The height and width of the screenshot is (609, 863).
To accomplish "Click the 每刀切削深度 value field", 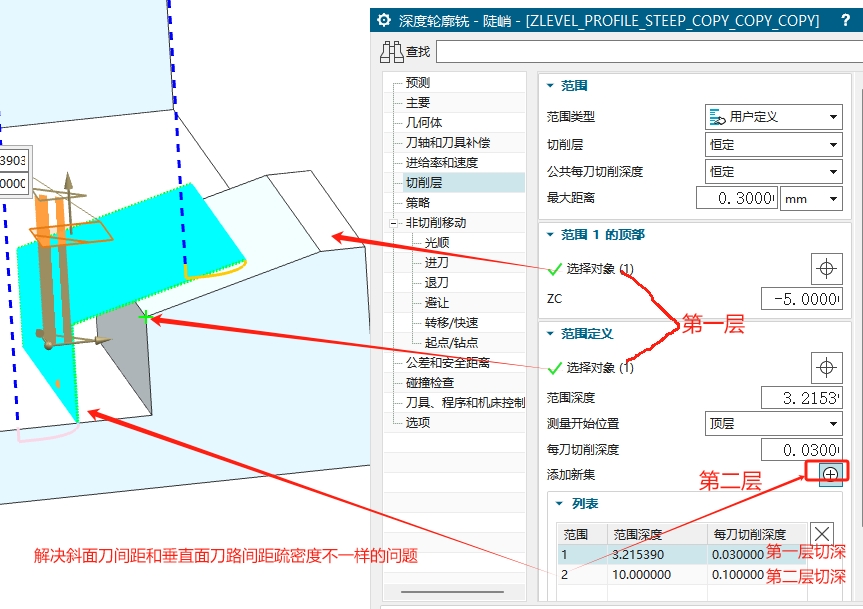I will tap(801, 450).
